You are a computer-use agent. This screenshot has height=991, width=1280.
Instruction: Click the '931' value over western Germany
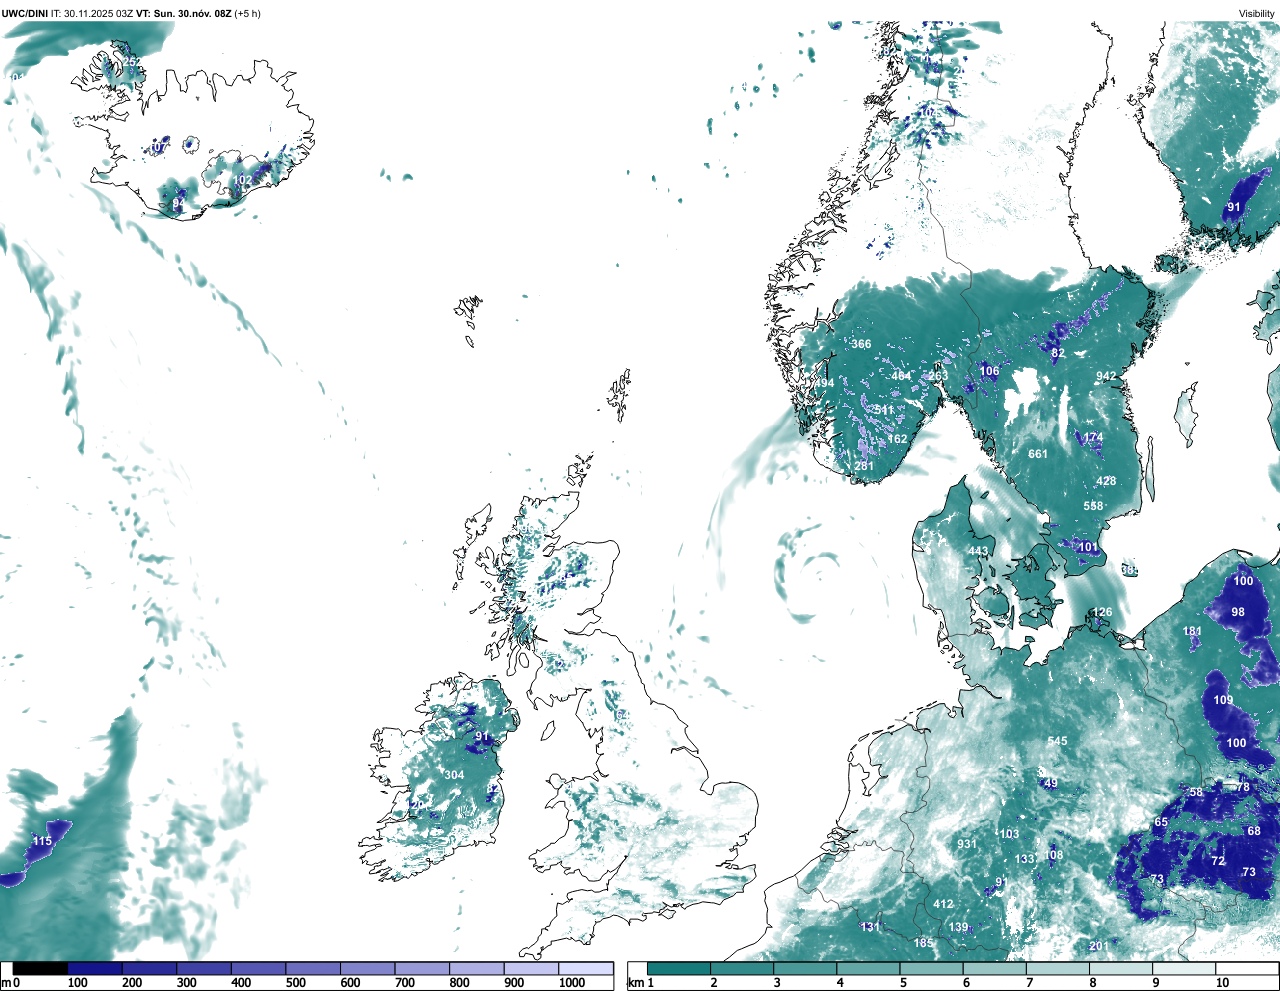[x=966, y=844]
